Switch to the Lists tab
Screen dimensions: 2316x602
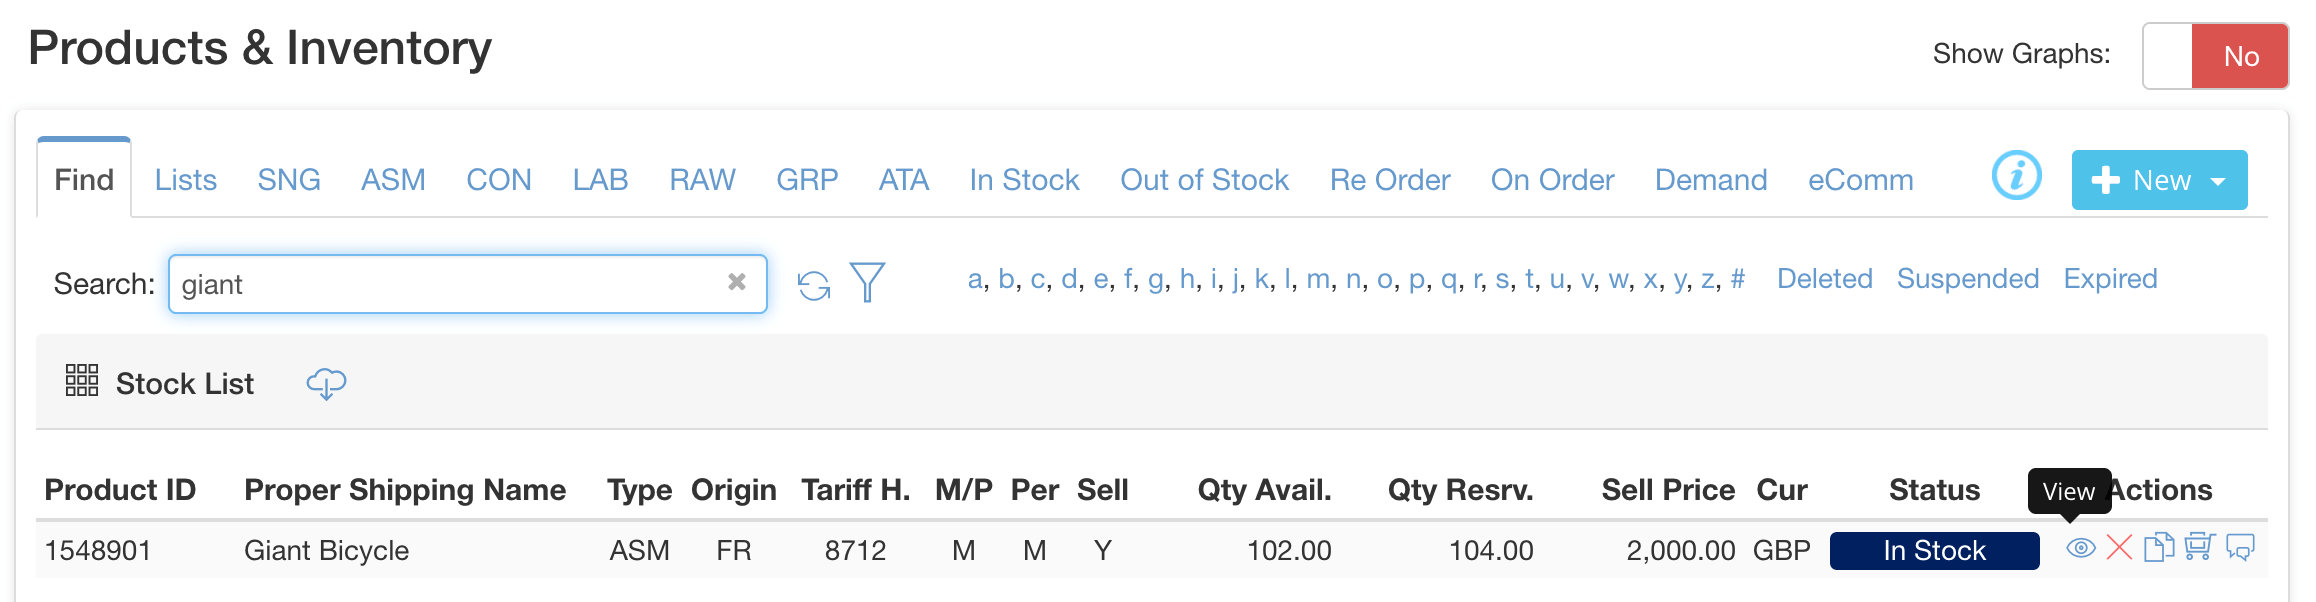tap(186, 180)
